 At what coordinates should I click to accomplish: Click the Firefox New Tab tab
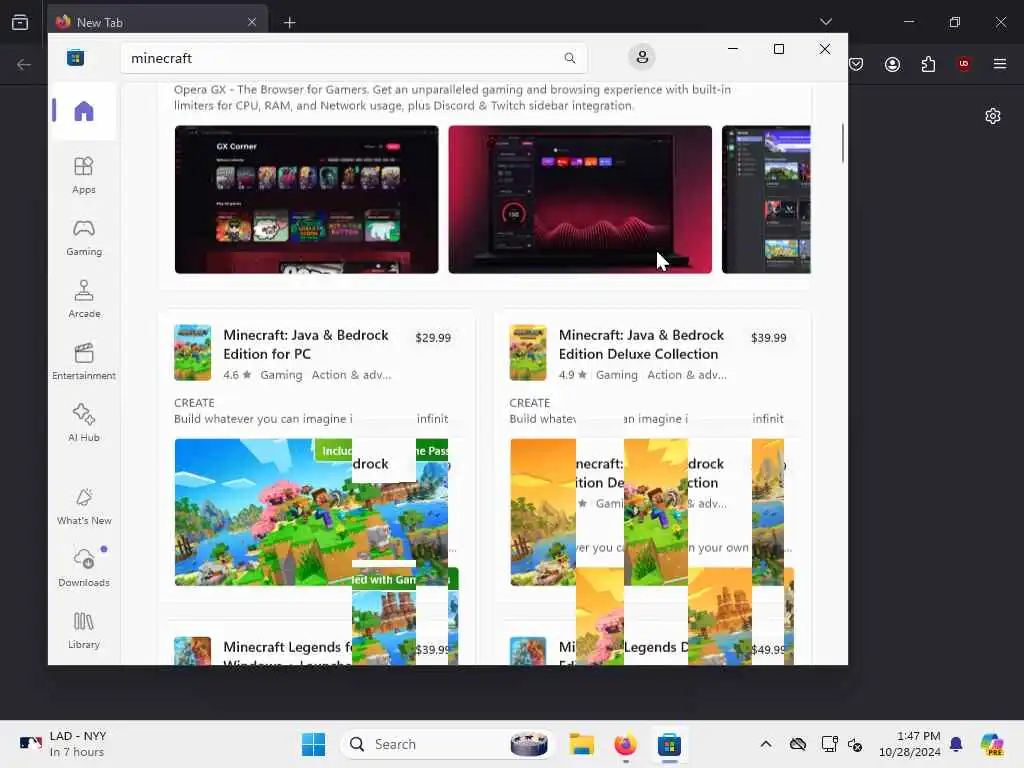click(157, 22)
